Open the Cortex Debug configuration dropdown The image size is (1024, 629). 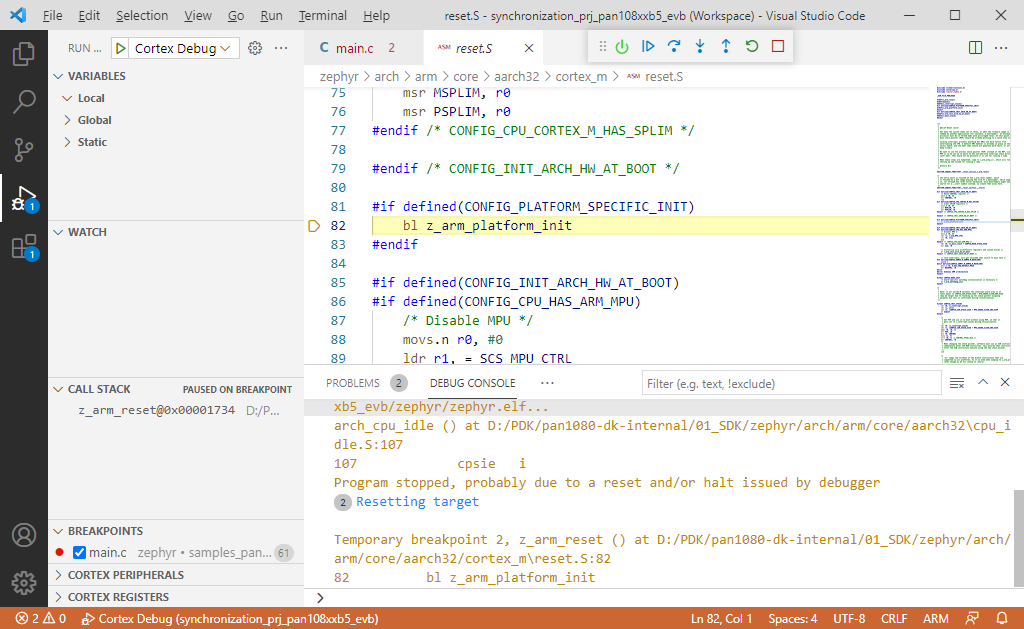183,48
